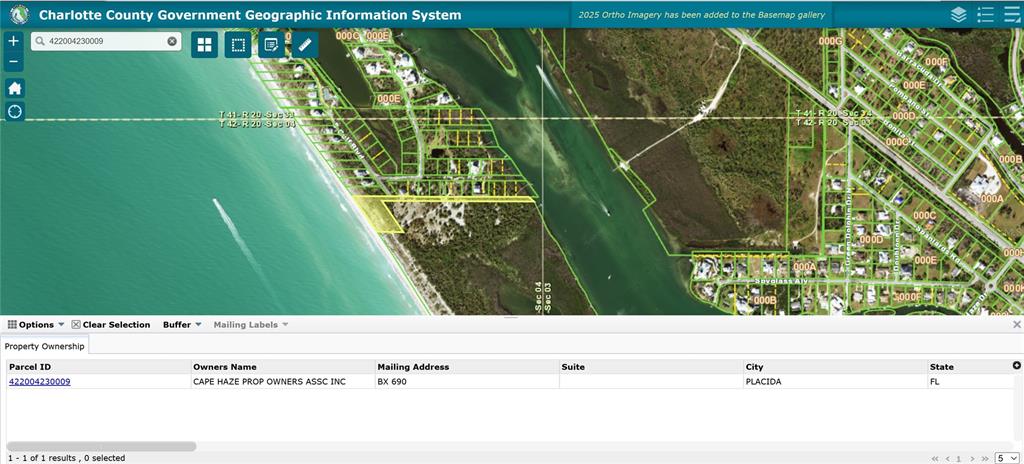Open parcel link 422004230009
The image size is (1024, 464).
pos(40,382)
